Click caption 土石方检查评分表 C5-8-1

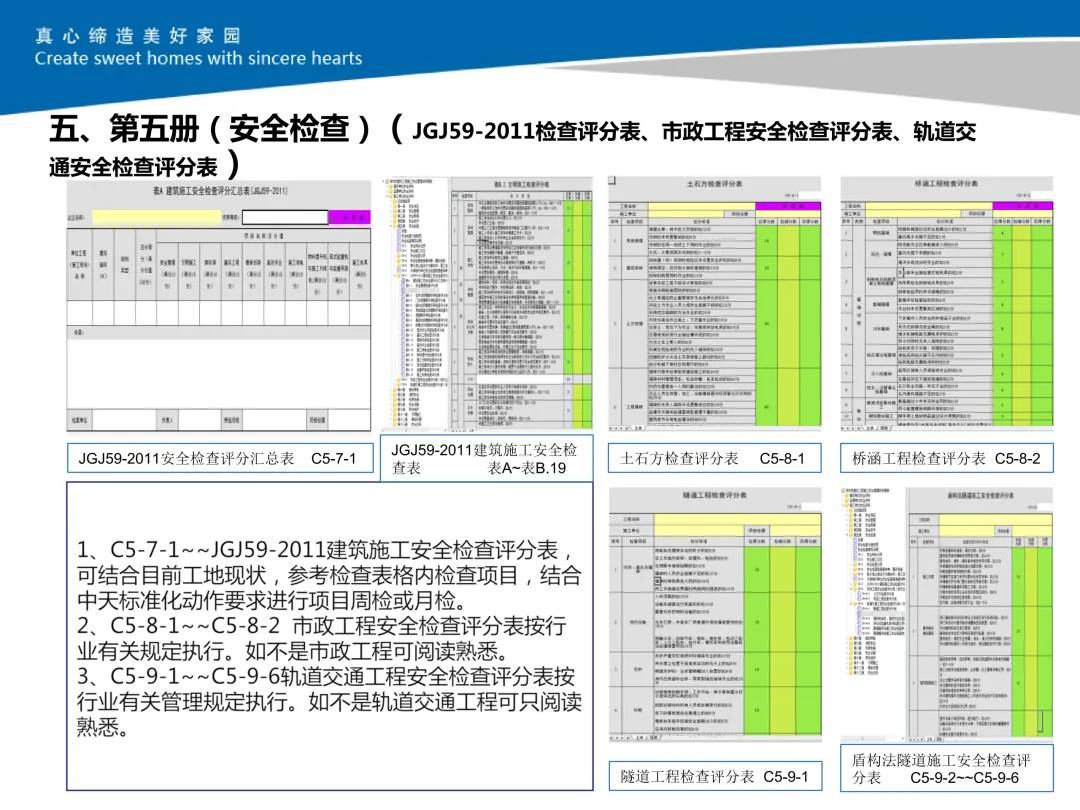pos(715,459)
